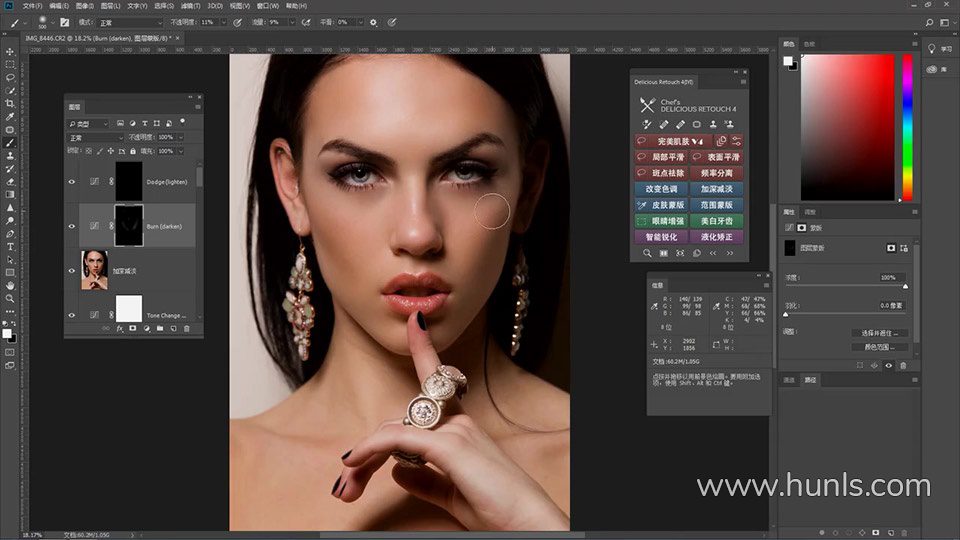960x540 pixels.
Task: Select the Move tool in the toolbar
Action: pos(10,51)
